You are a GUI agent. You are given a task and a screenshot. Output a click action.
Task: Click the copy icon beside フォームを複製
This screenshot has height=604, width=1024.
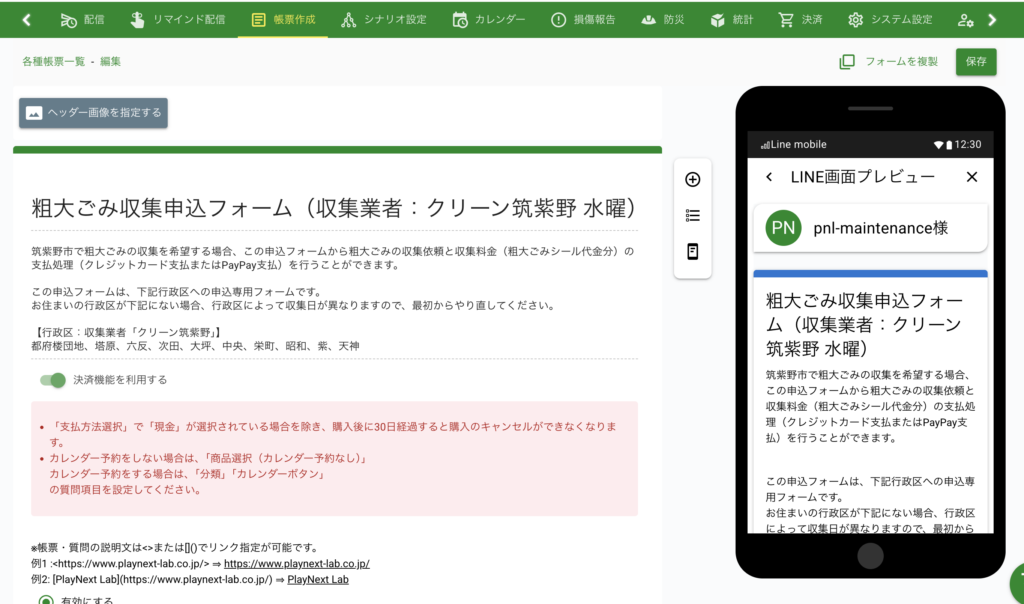pos(846,61)
